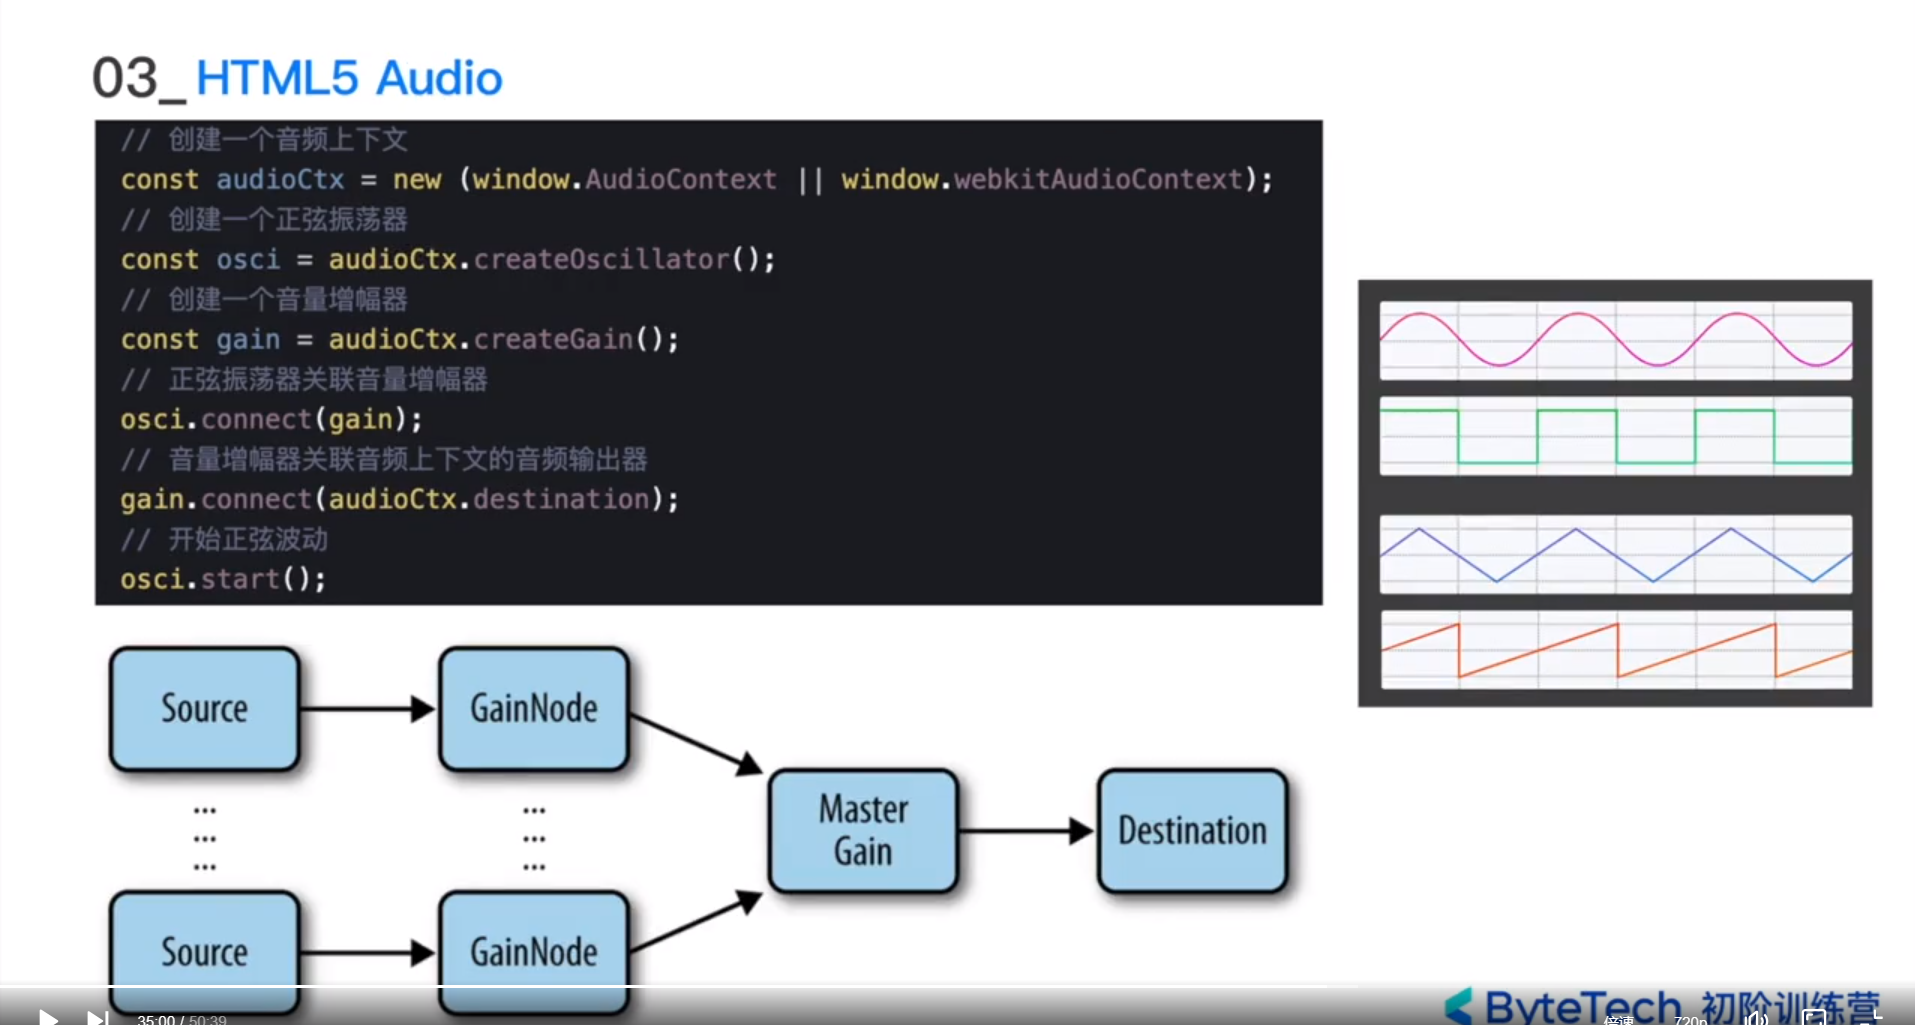Click the green square wave graph

click(x=1615, y=436)
